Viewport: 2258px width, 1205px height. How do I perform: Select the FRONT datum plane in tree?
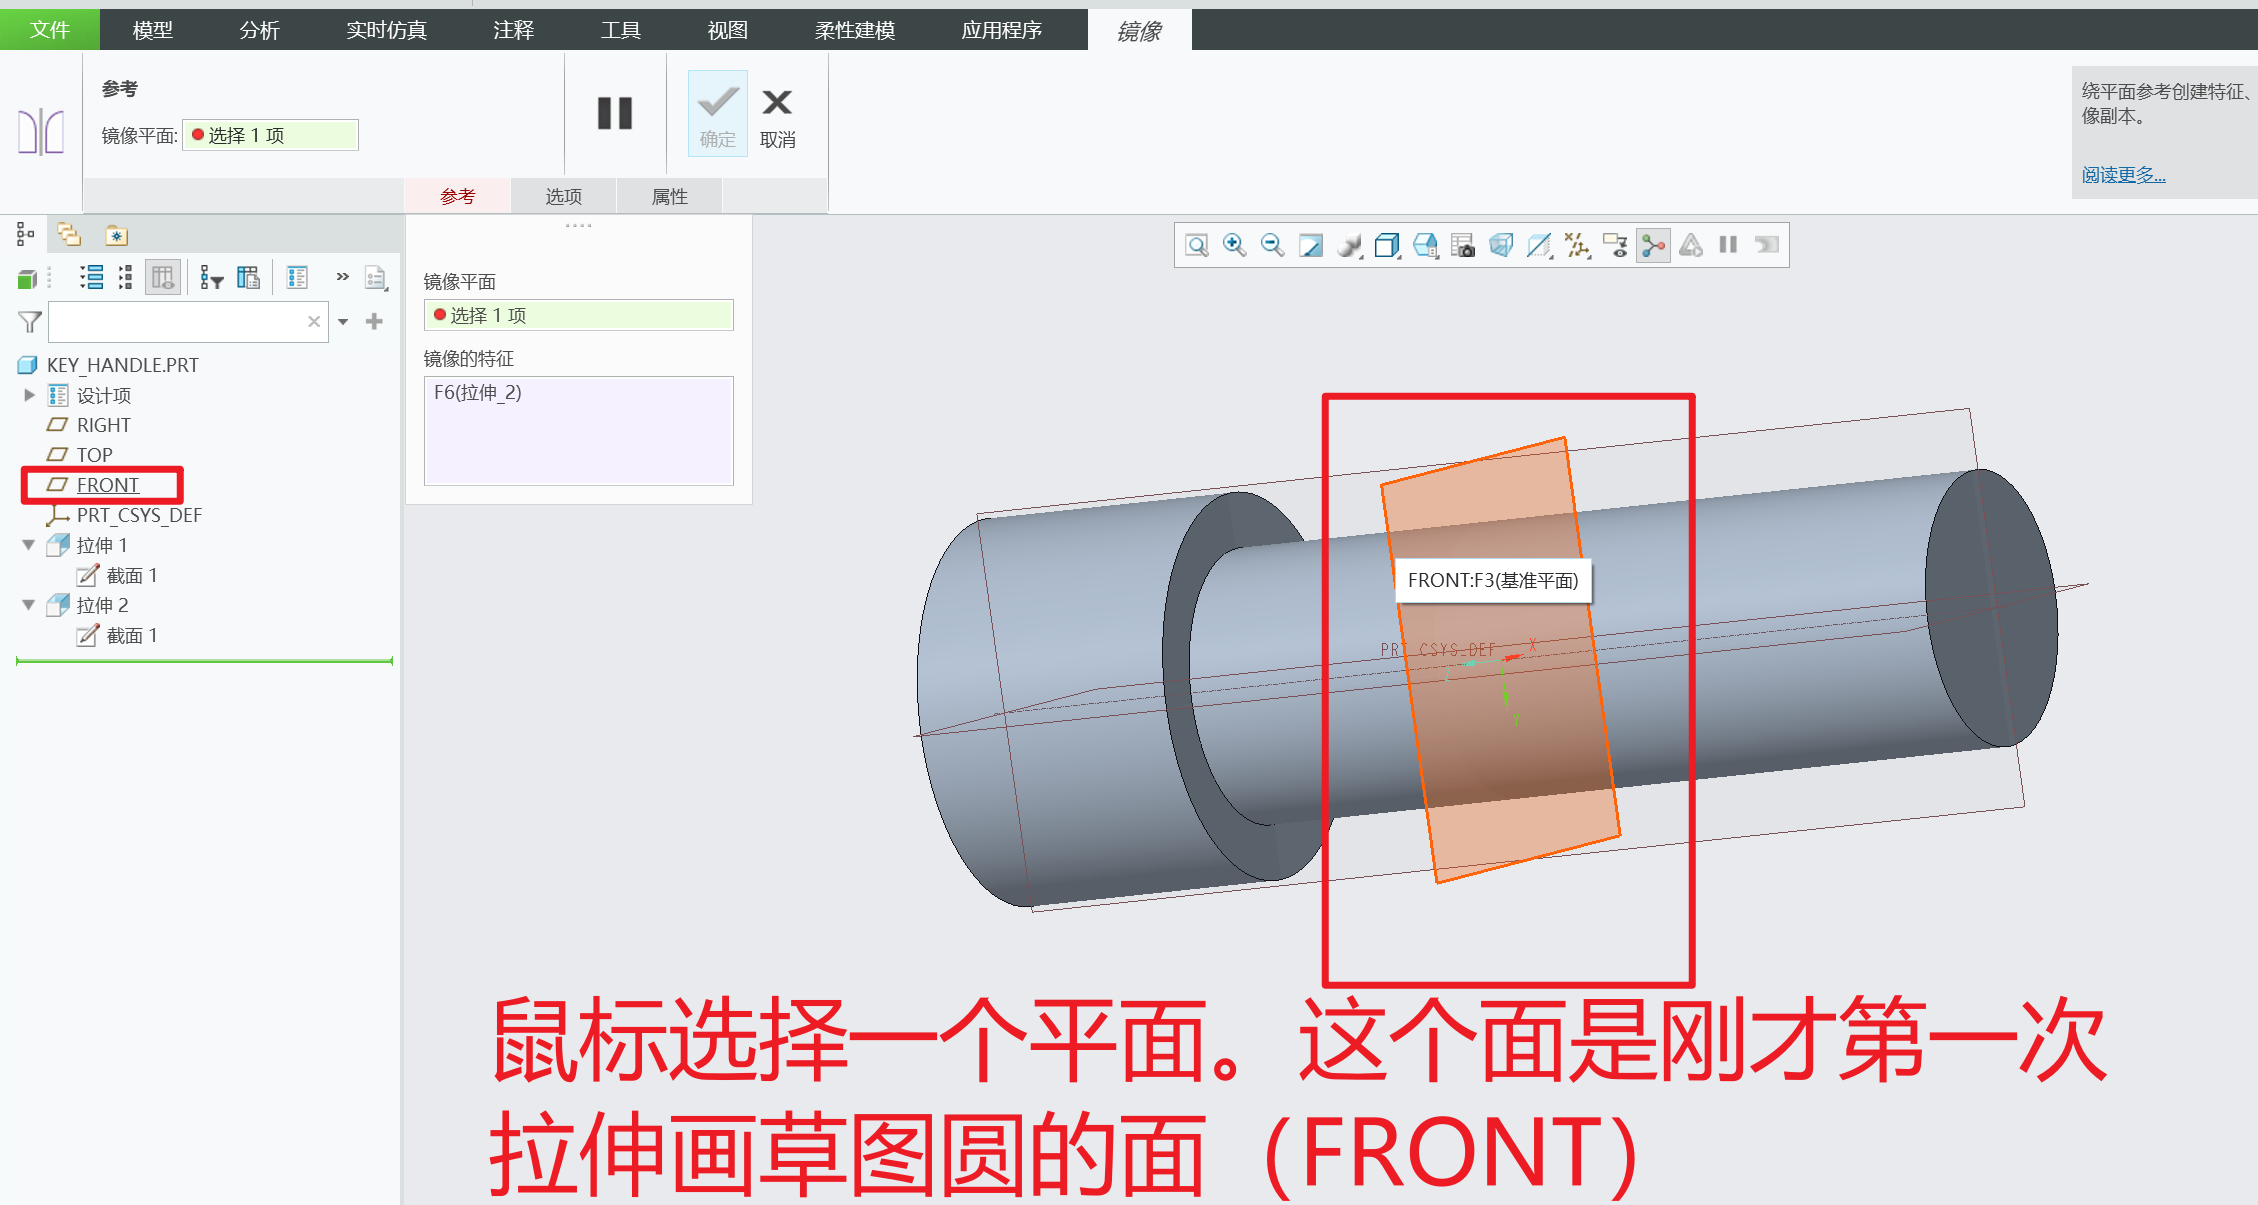click(107, 485)
